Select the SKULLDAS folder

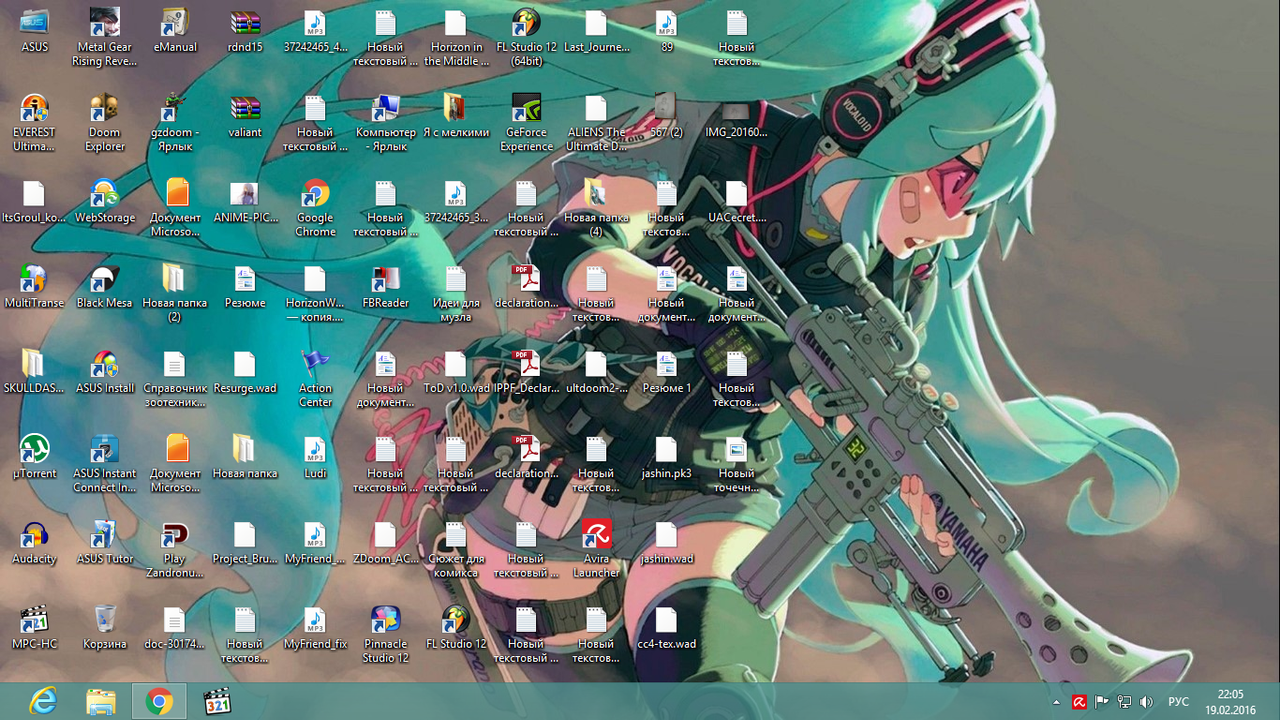point(34,371)
